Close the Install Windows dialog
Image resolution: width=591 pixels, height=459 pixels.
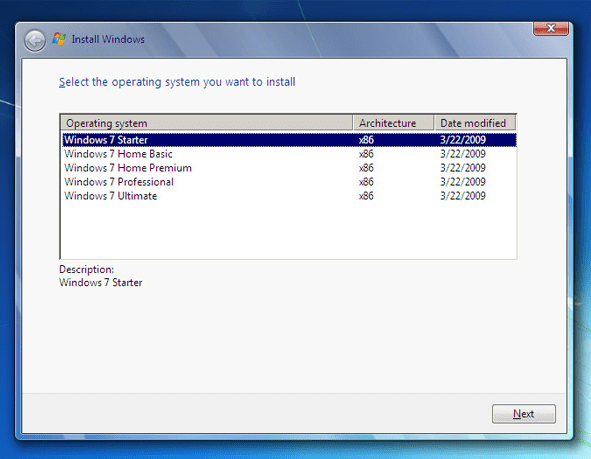coord(551,29)
